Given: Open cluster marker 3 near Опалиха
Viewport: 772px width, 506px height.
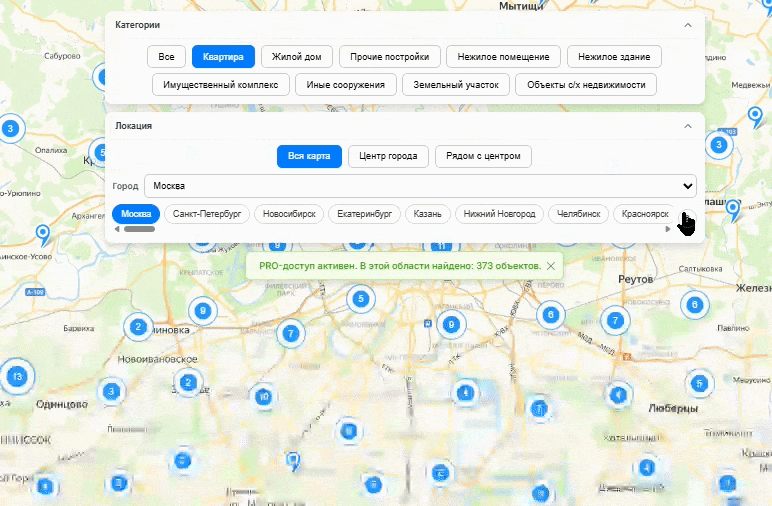Looking at the screenshot, I should click(10, 129).
